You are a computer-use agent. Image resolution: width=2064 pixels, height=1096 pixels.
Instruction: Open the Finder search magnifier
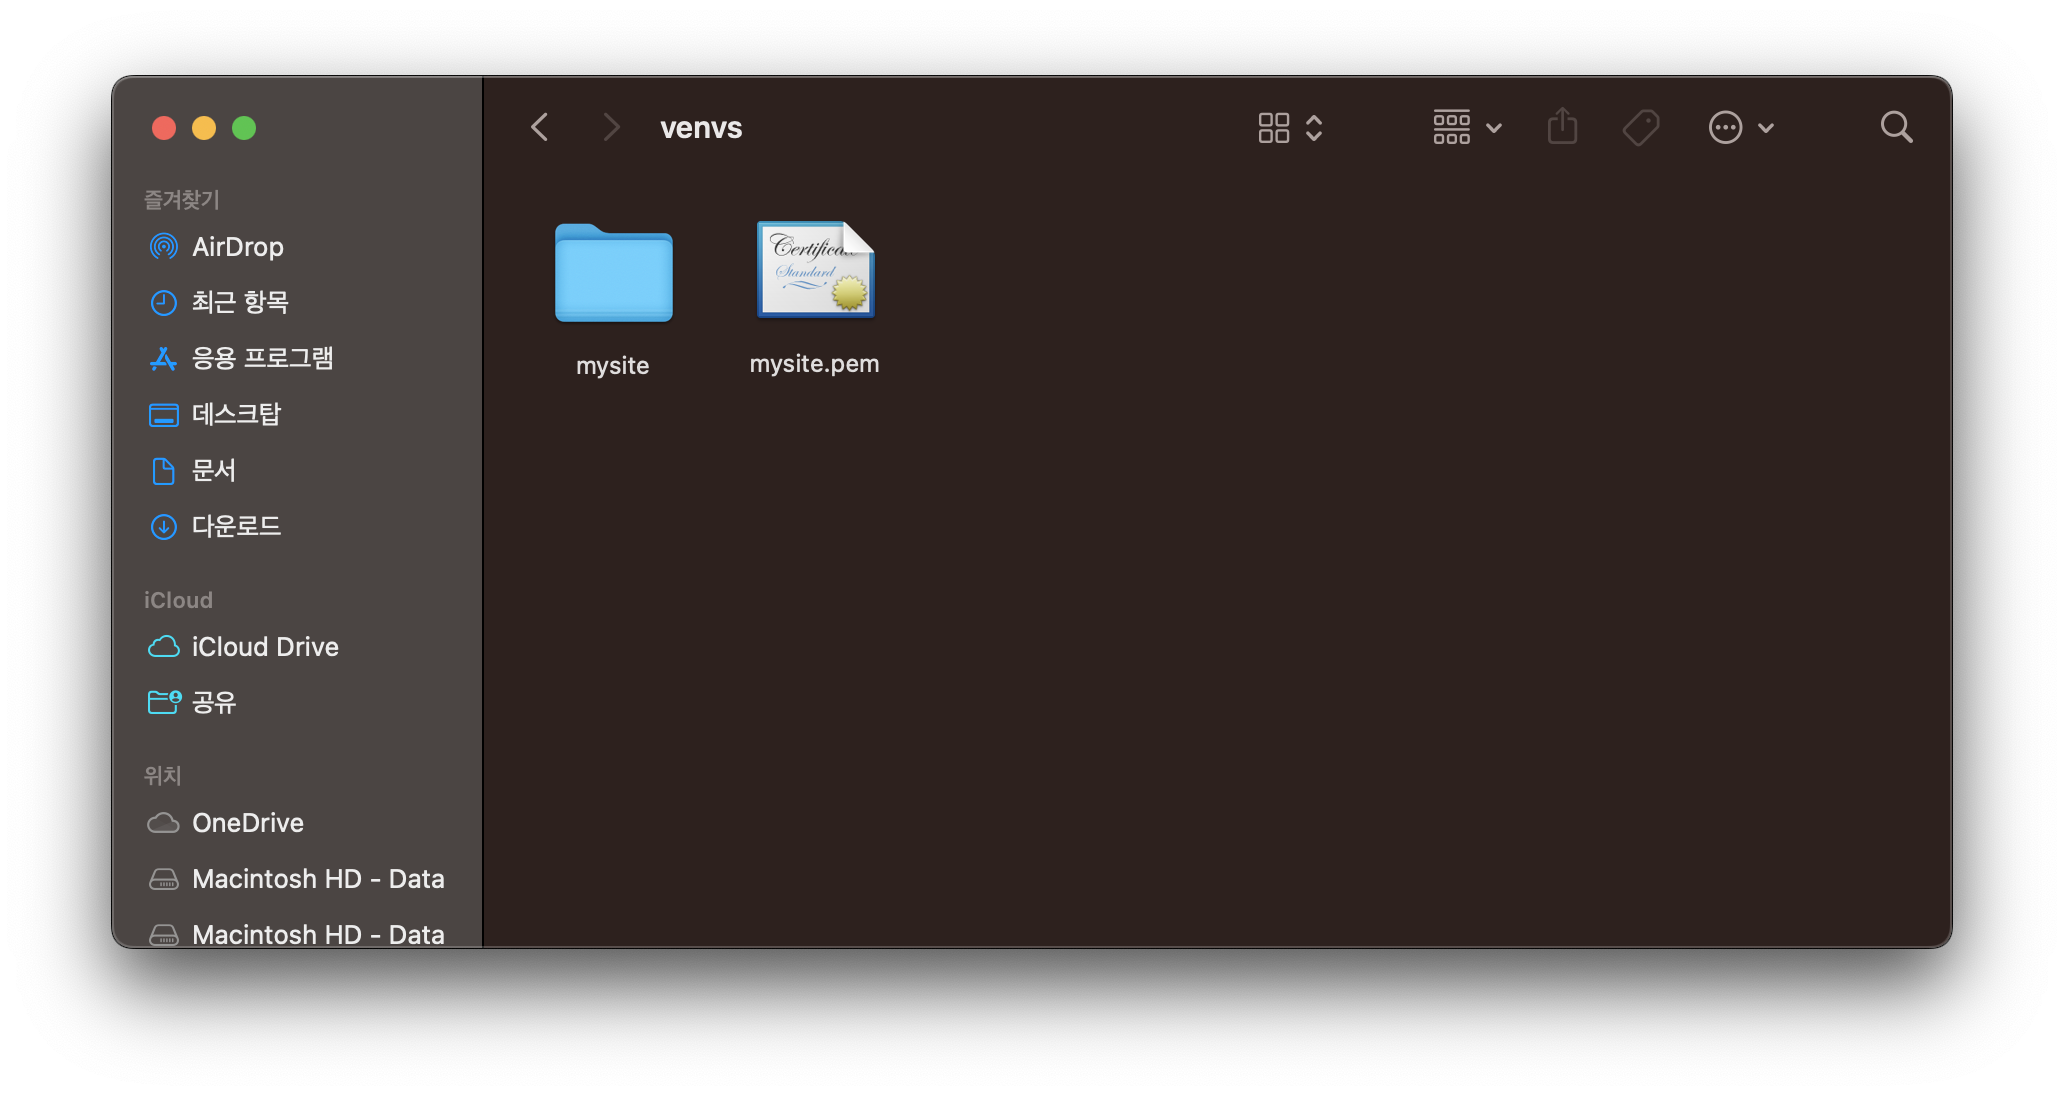[x=1896, y=127]
